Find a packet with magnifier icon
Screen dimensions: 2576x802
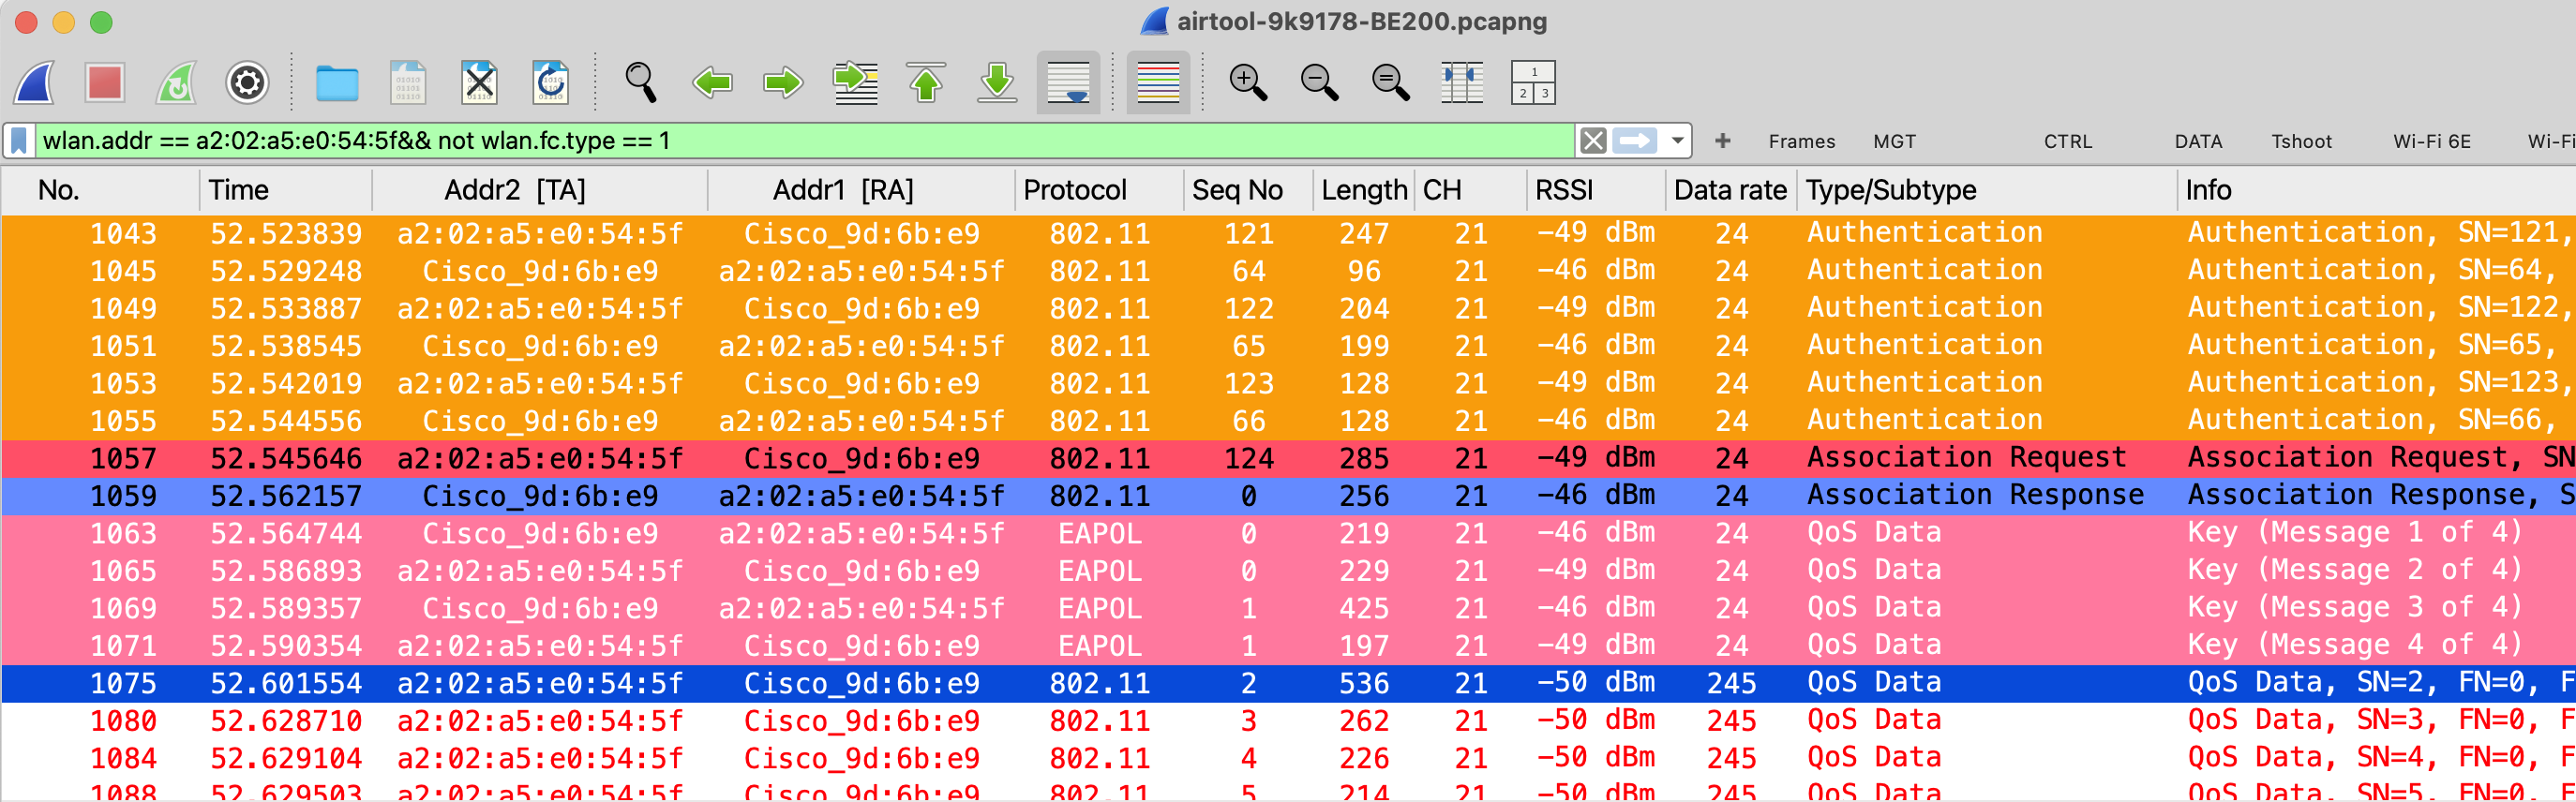[x=640, y=83]
